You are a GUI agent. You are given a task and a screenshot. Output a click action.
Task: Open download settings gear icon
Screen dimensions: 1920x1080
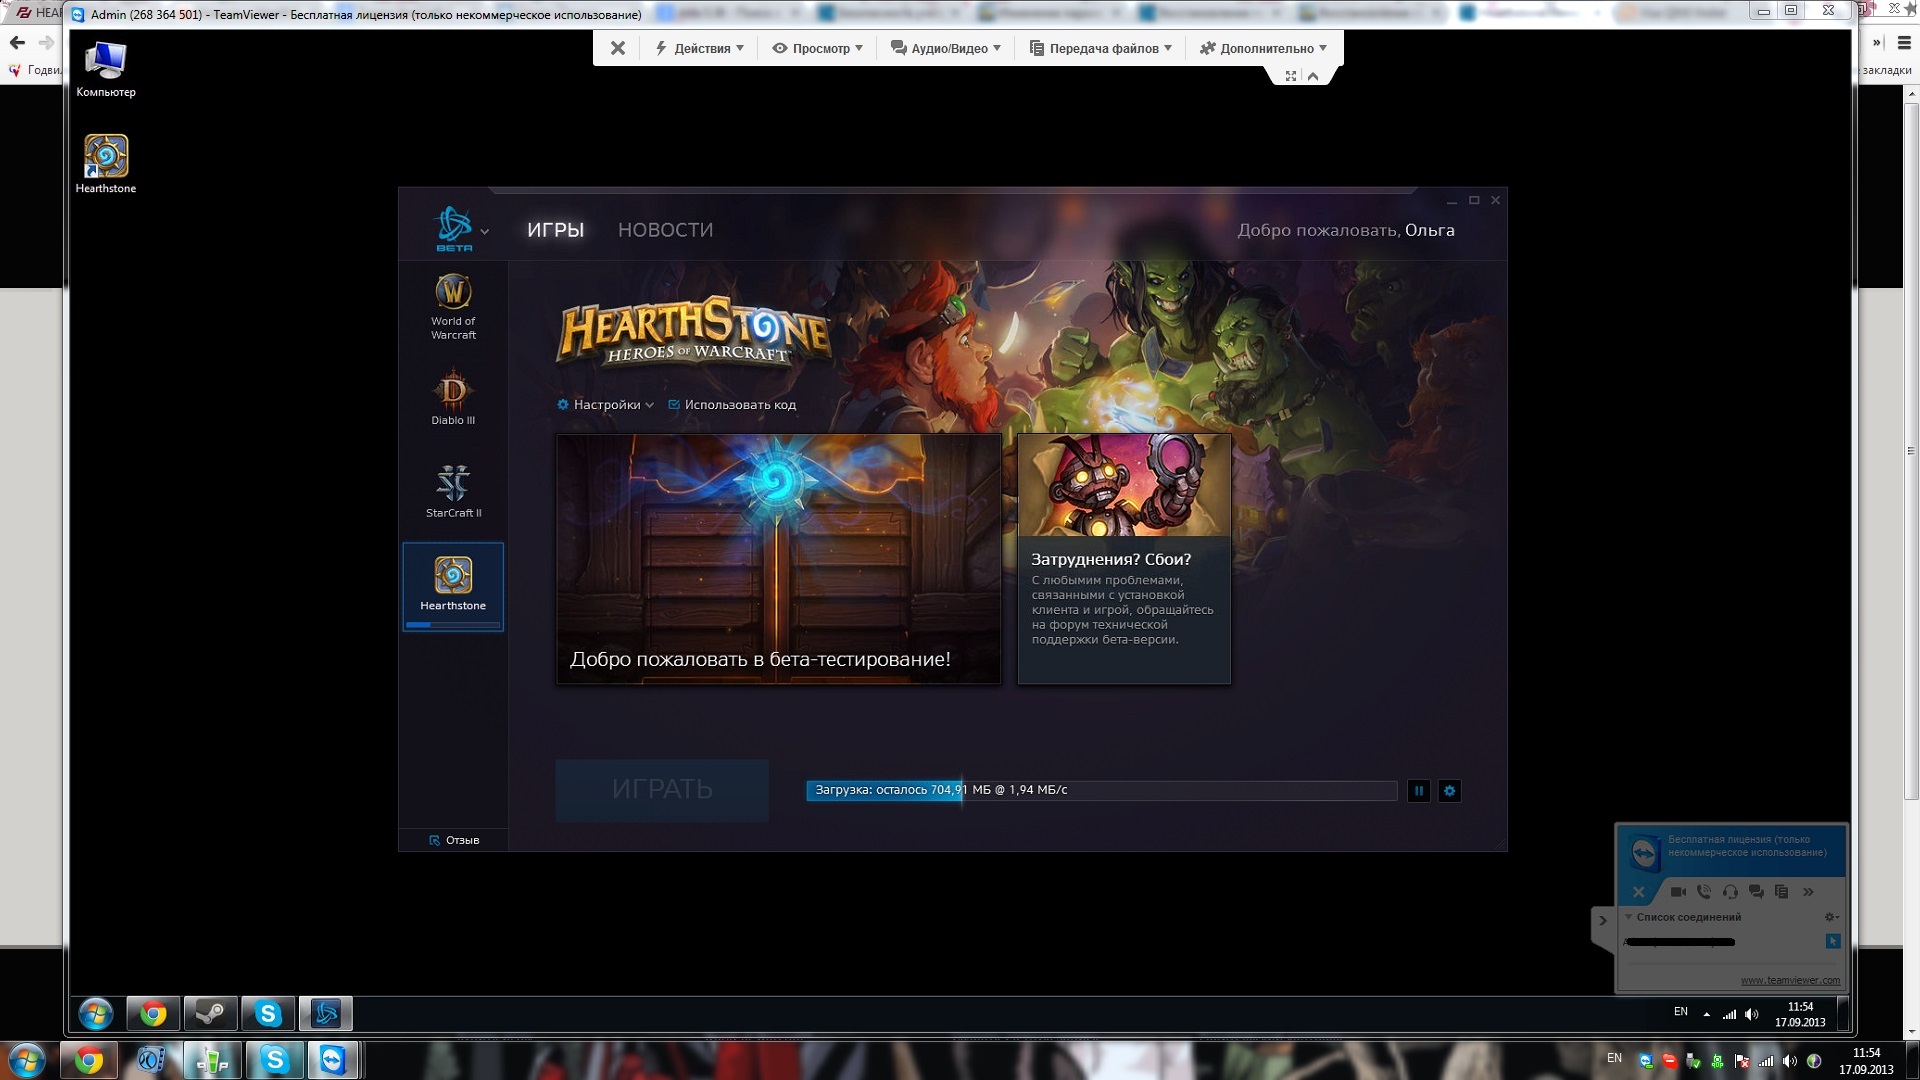(1449, 791)
